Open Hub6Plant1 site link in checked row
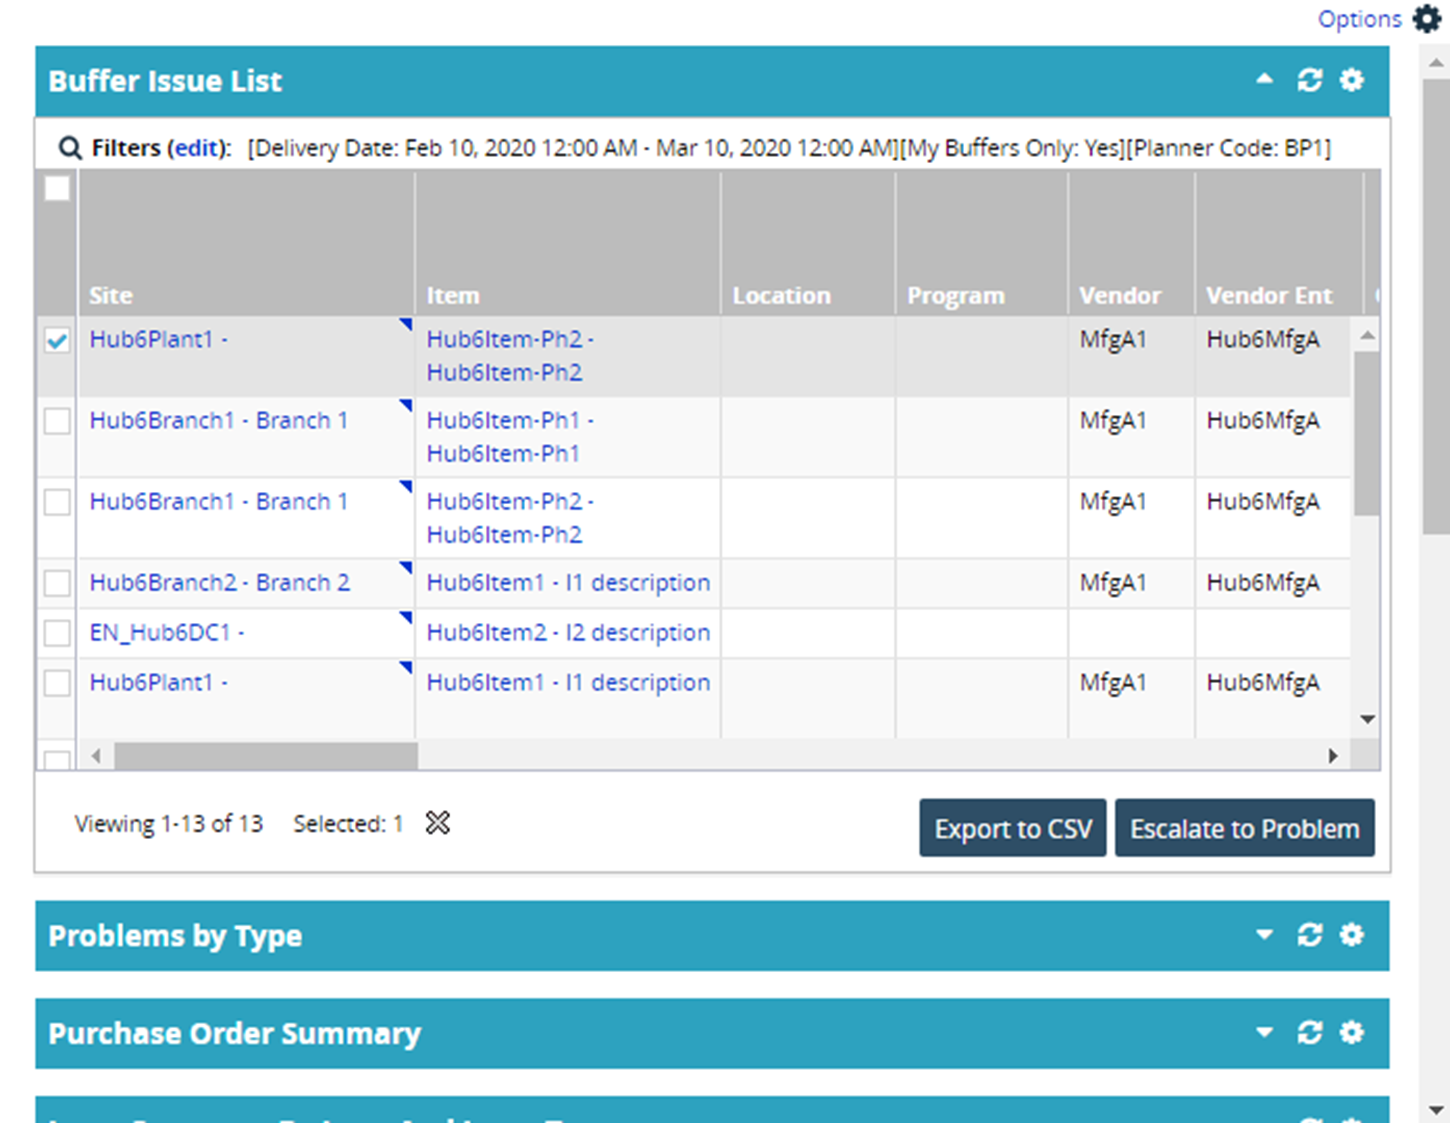 (x=159, y=340)
